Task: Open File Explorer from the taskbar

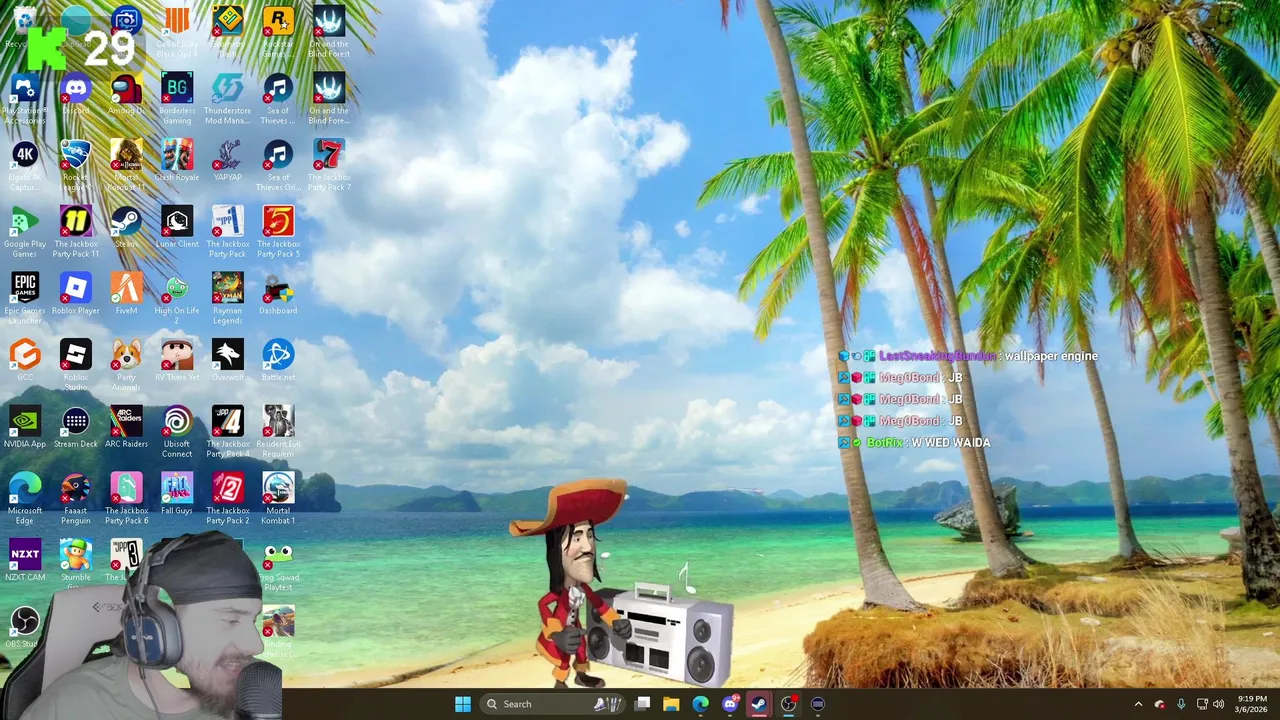Action: point(671,704)
